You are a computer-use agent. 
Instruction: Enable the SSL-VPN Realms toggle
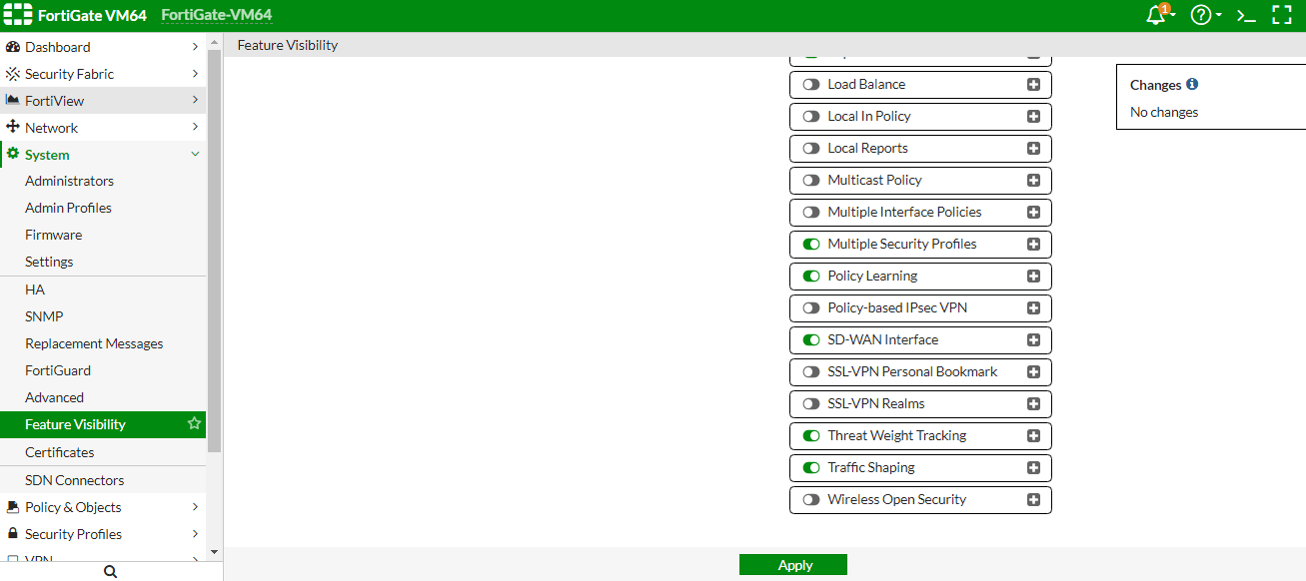point(811,405)
